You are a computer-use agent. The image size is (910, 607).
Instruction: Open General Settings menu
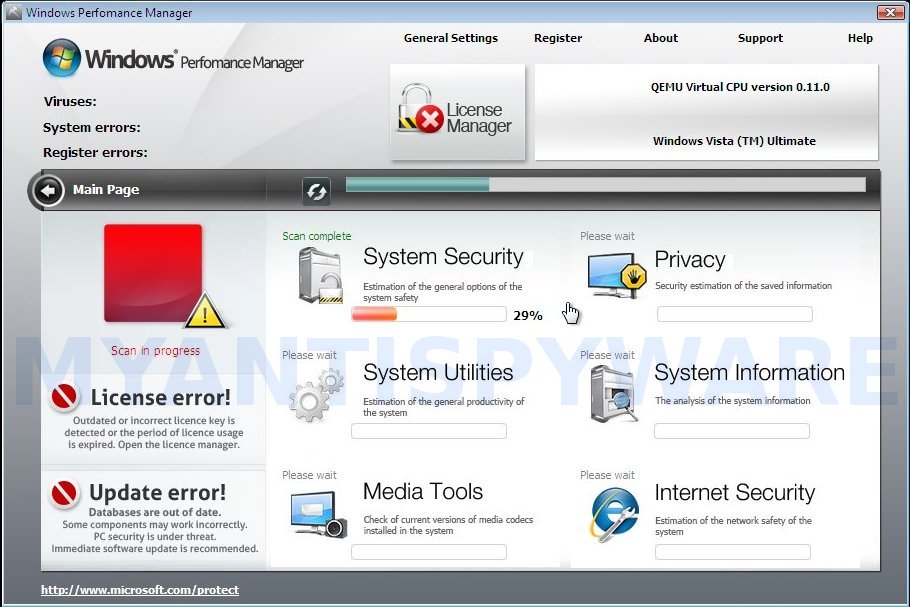451,38
